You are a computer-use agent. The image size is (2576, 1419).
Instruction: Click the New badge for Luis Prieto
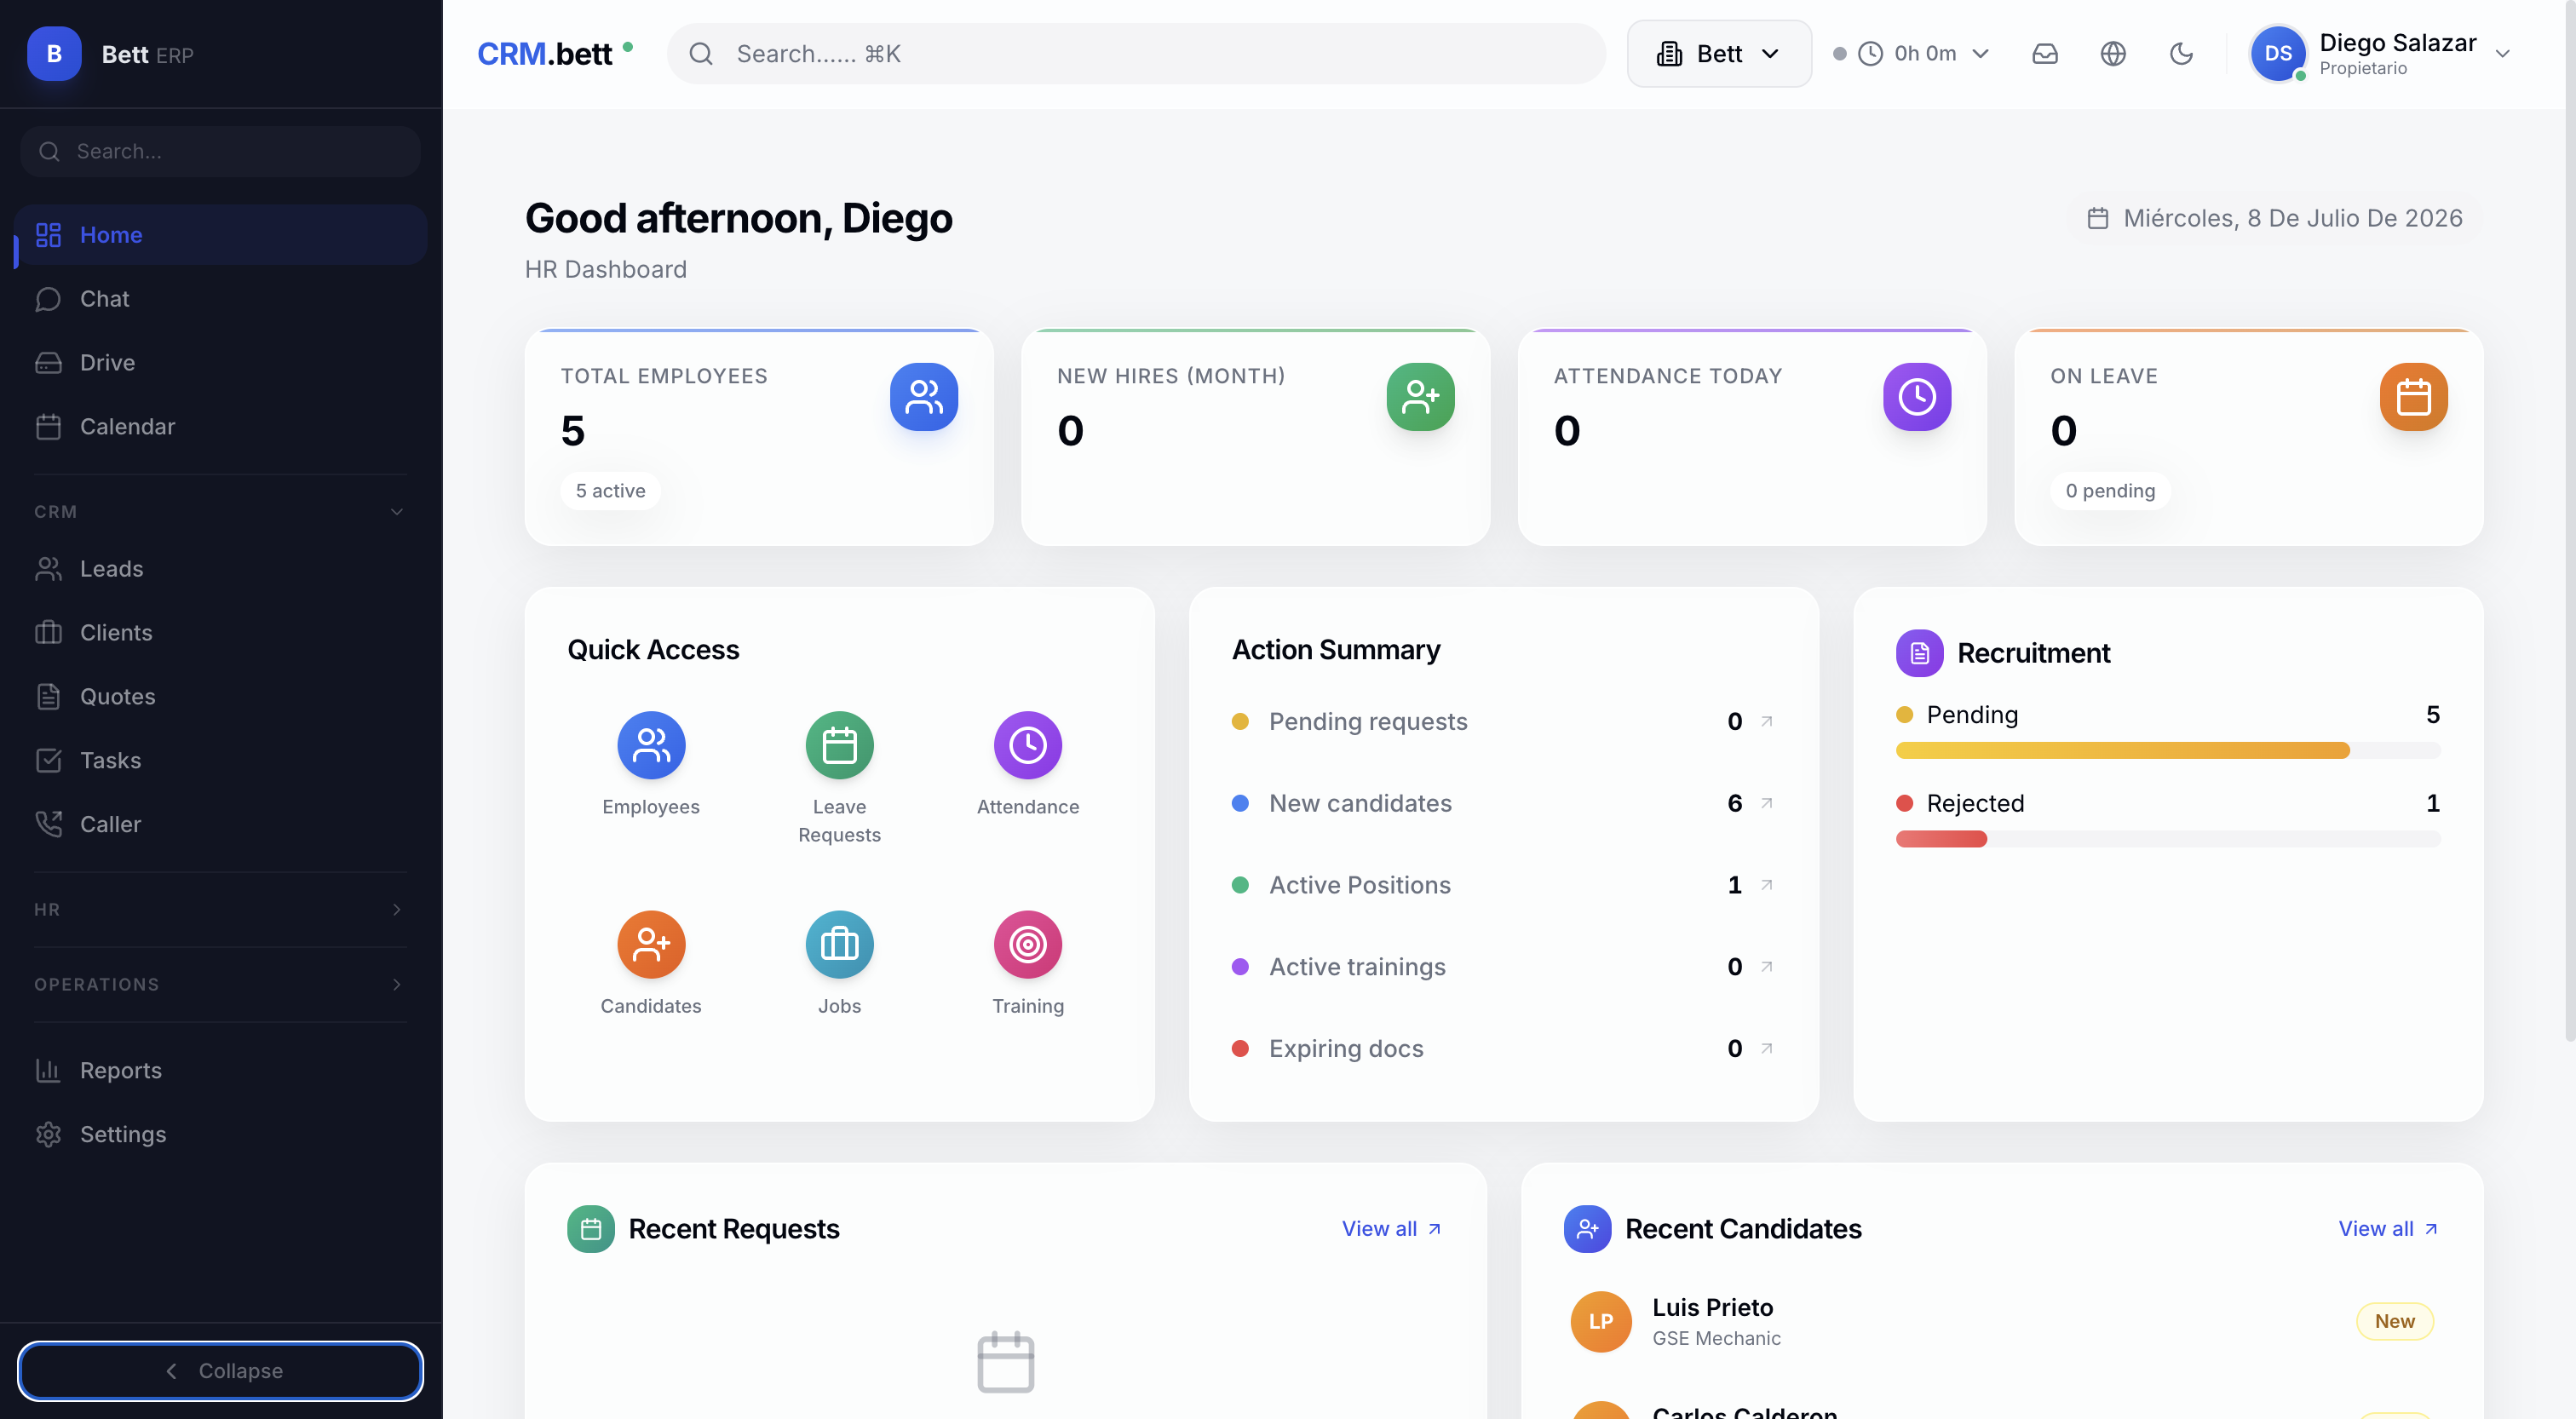pyautogui.click(x=2394, y=1321)
